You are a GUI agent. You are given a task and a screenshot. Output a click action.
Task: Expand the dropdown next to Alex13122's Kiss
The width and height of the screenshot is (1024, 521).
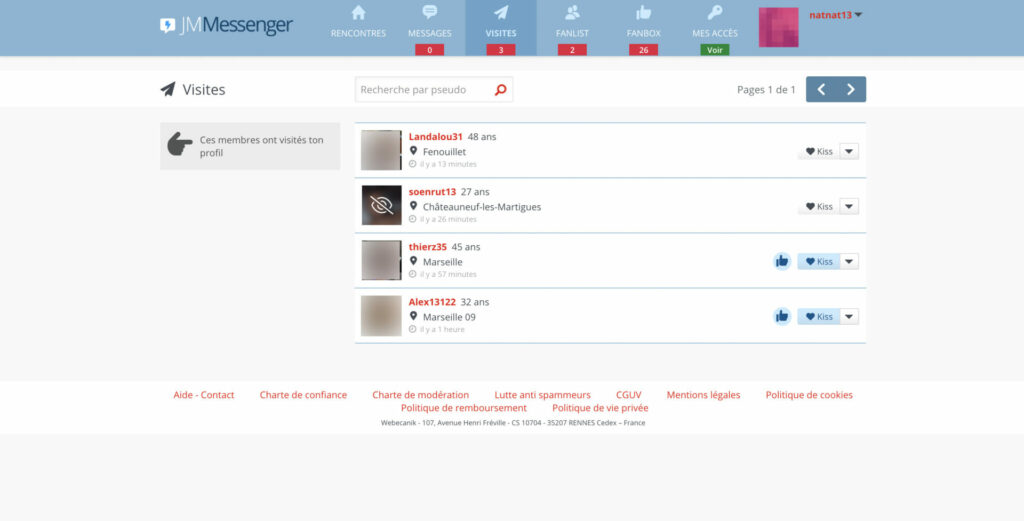pos(849,317)
